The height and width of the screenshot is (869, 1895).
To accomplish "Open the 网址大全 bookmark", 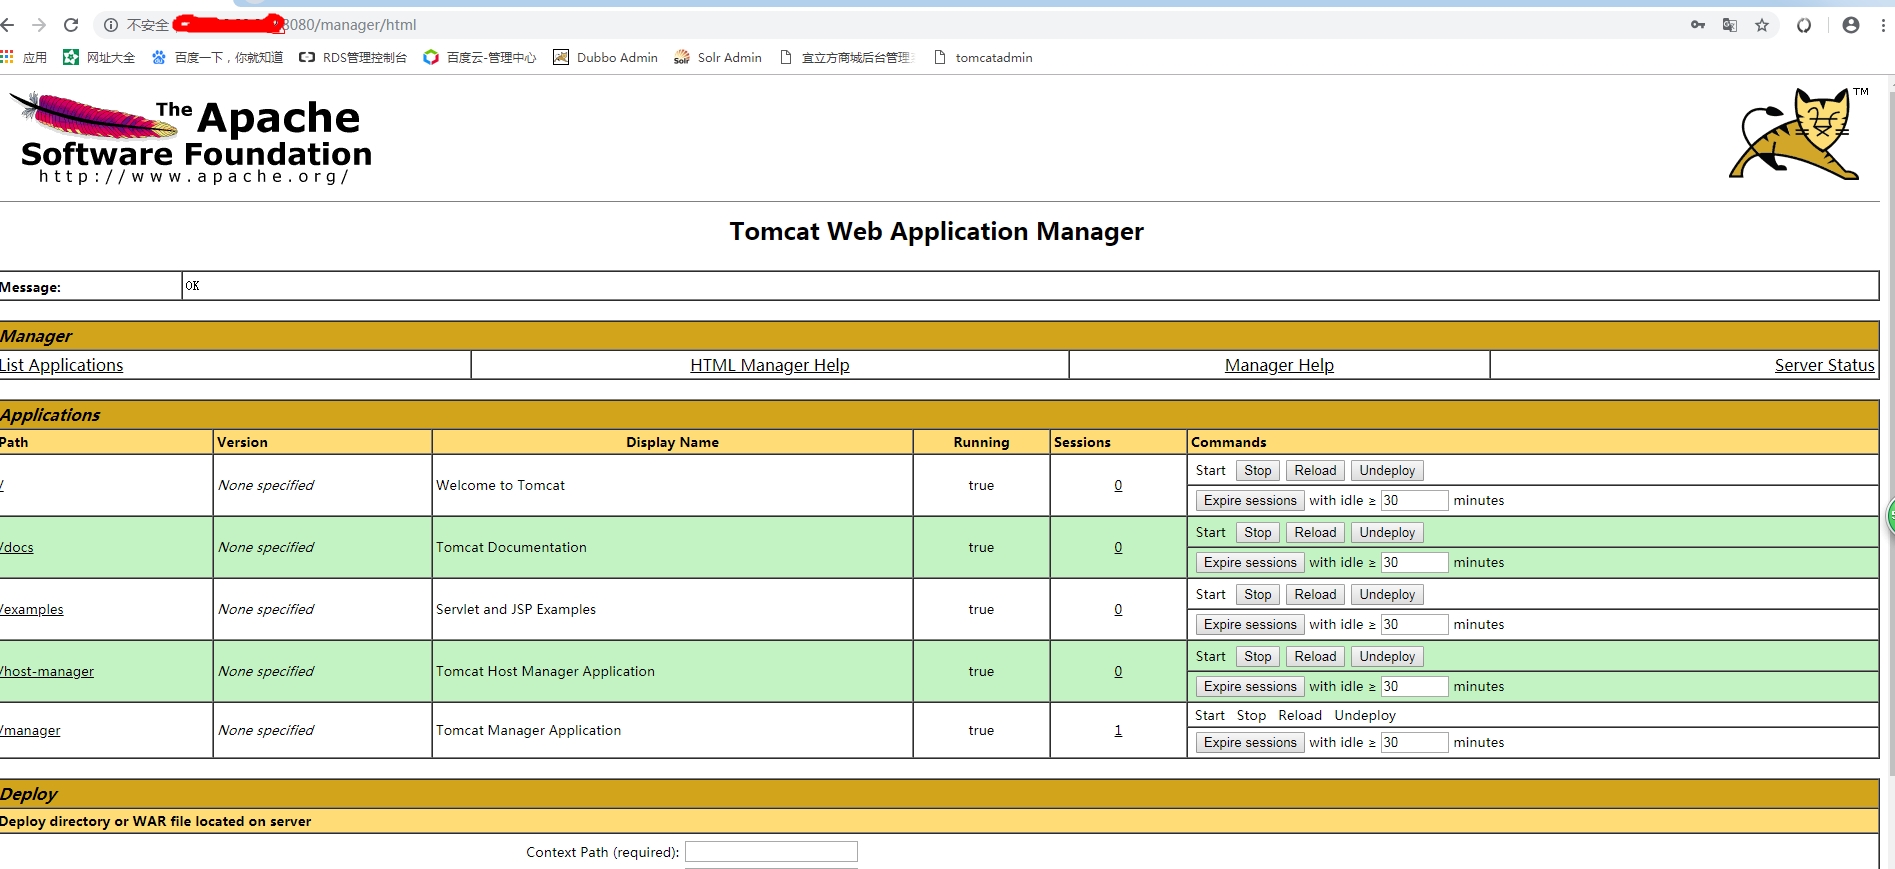I will (x=99, y=57).
